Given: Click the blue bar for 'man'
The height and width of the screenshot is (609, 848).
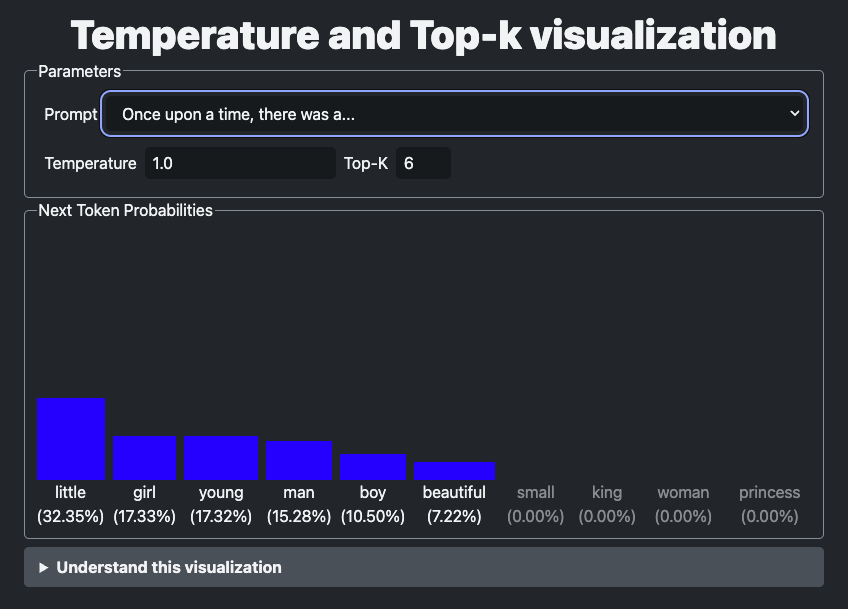Looking at the screenshot, I should pyautogui.click(x=298, y=461).
